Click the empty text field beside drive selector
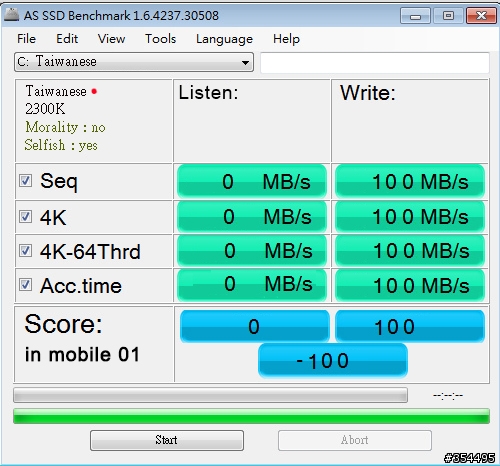This screenshot has height=466, width=500. [375, 62]
